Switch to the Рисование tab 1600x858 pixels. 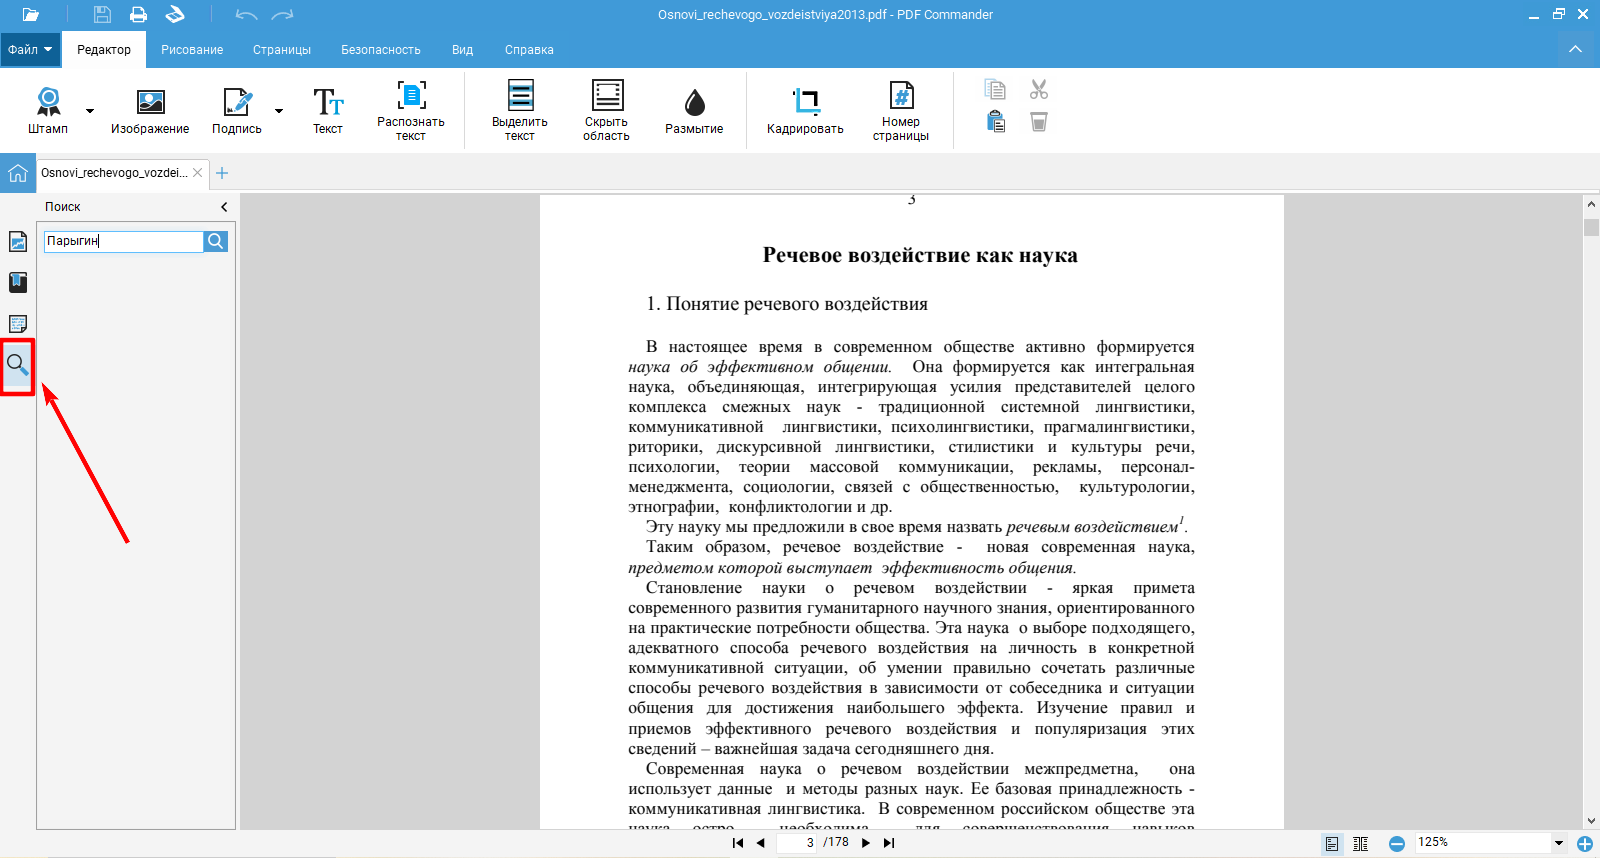[x=192, y=49]
